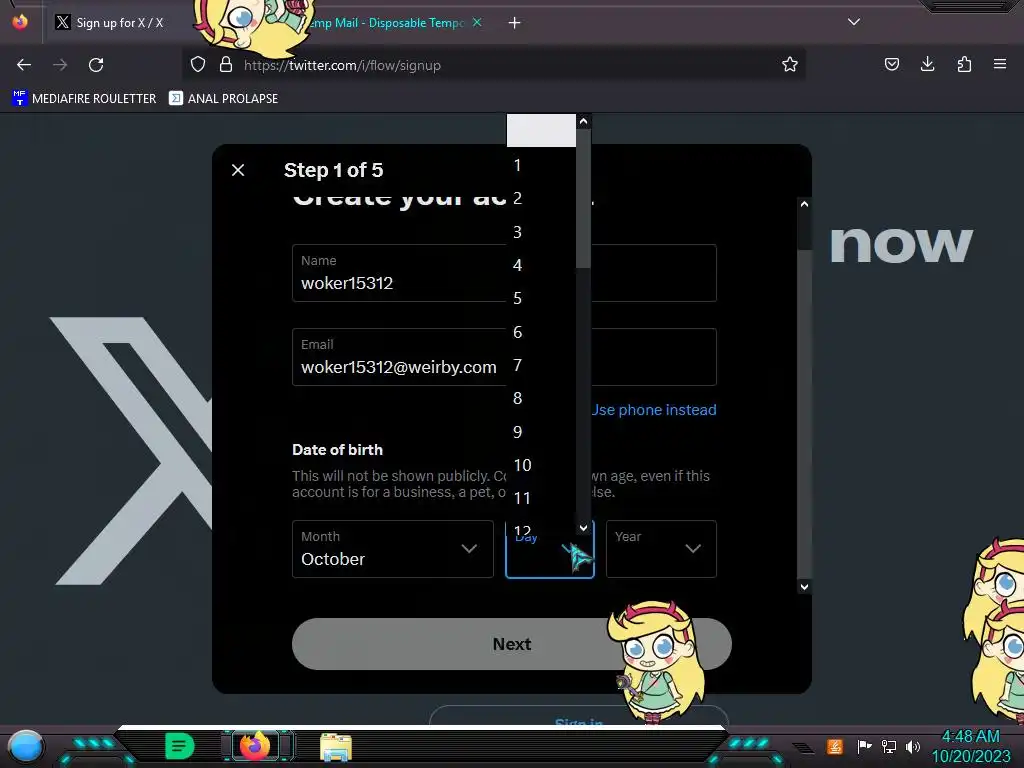Click day list scroll up arrow
The width and height of the screenshot is (1024, 768).
584,121
